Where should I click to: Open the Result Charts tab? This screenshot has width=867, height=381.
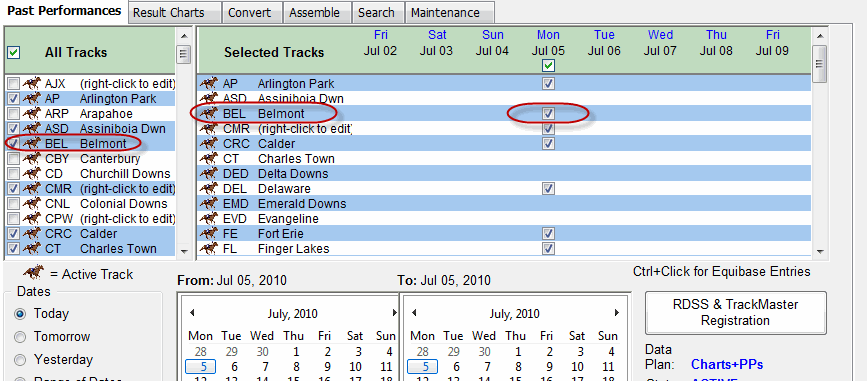tap(174, 13)
